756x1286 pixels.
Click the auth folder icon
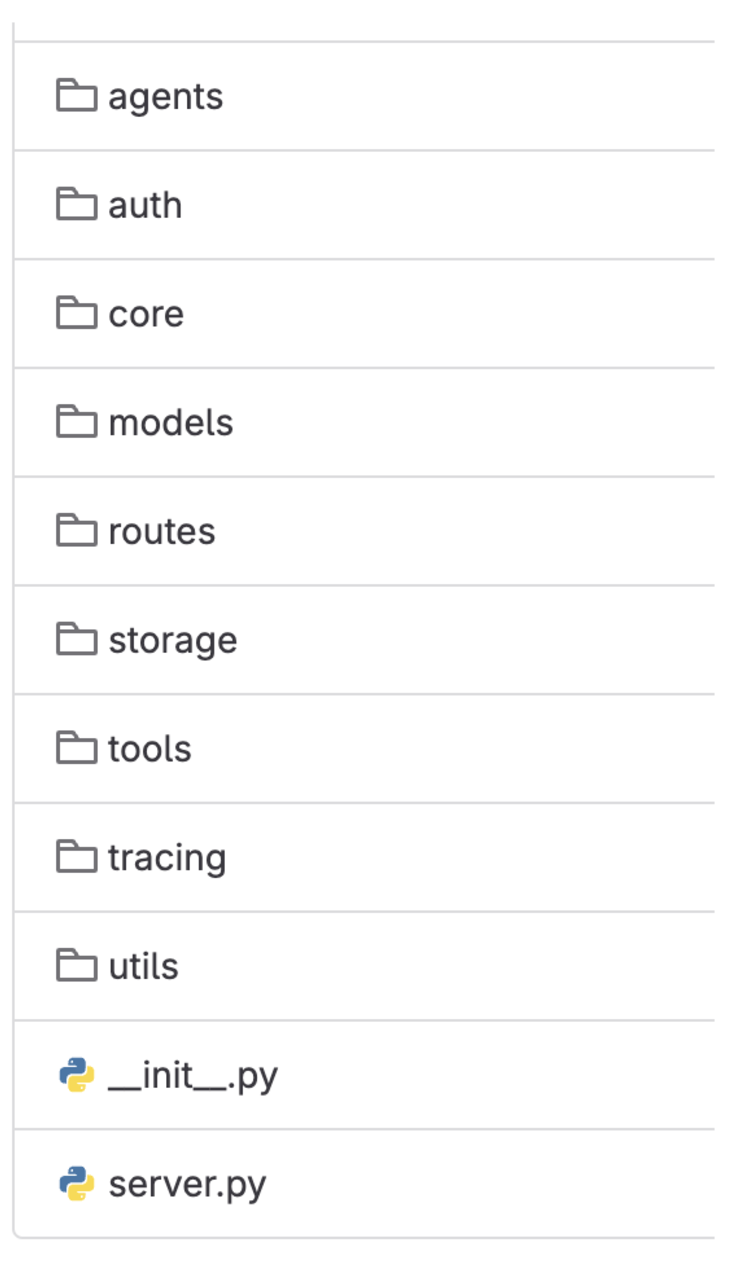[76, 205]
